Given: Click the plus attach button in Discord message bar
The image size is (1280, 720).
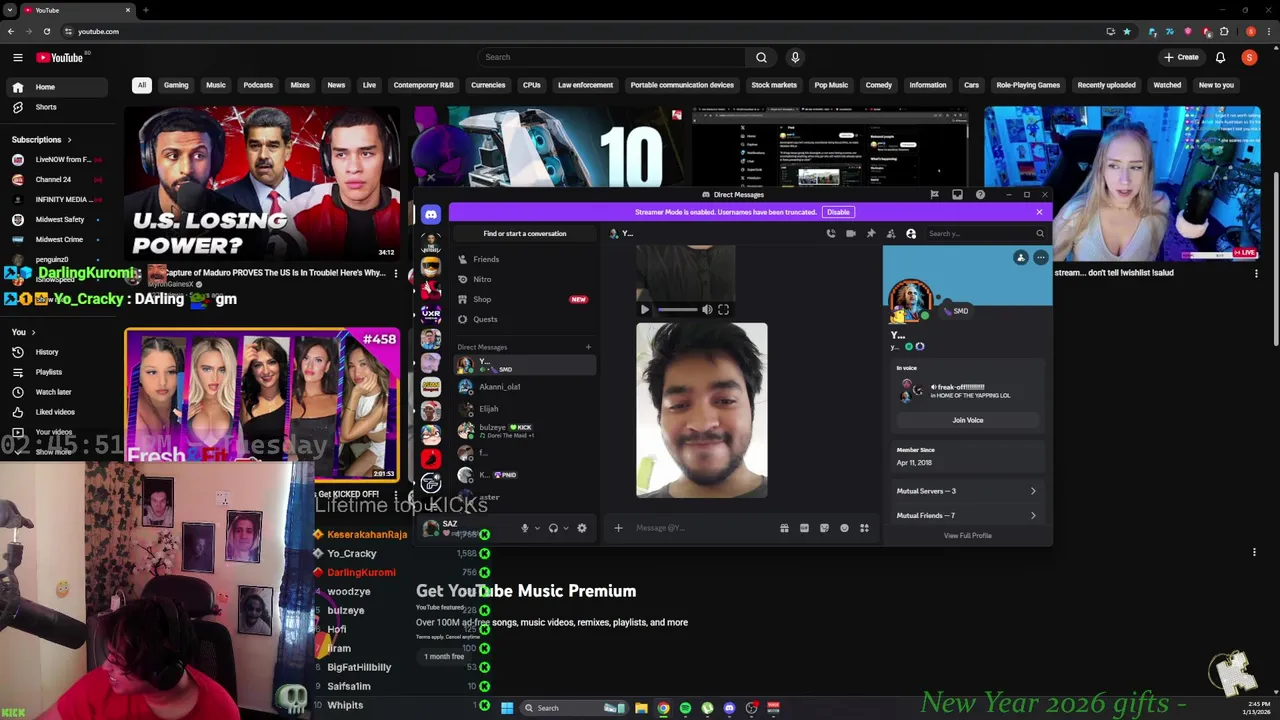Looking at the screenshot, I should coord(618,528).
